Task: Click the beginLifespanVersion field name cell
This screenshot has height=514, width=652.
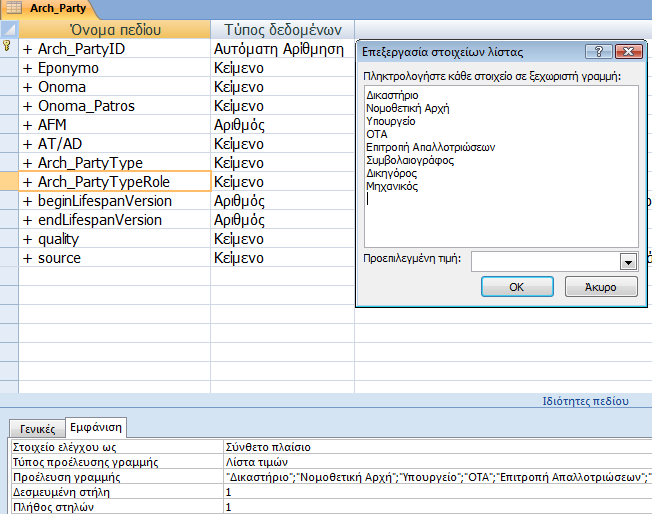Action: (x=115, y=201)
